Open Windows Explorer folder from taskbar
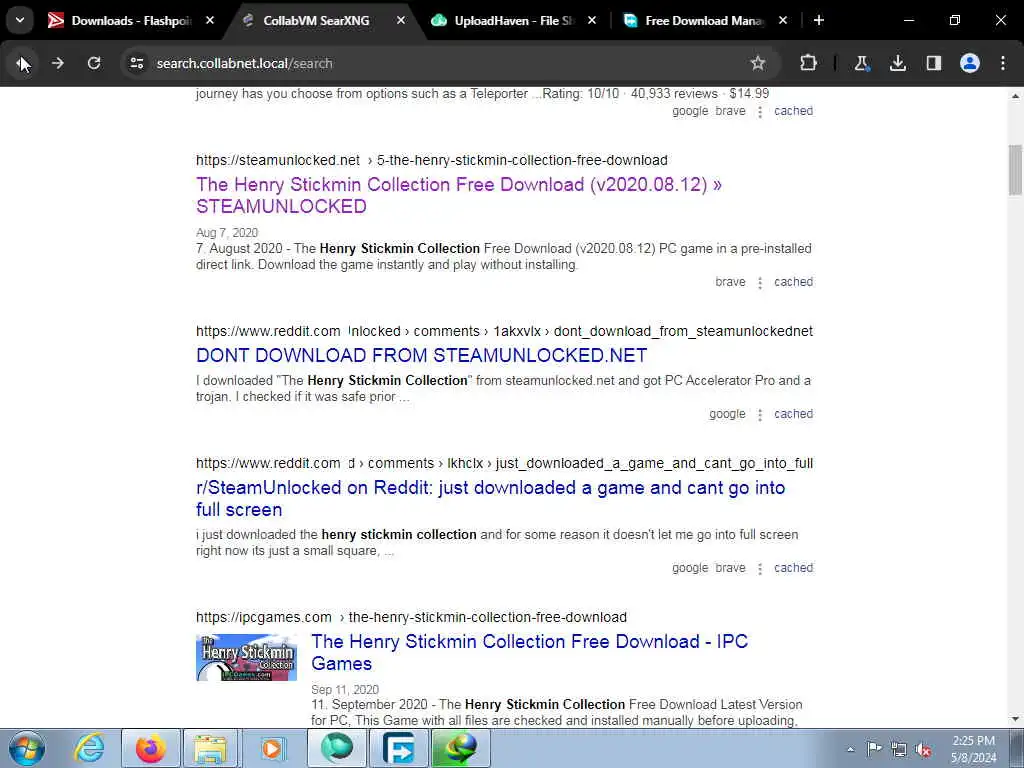The width and height of the screenshot is (1024, 768). tap(210, 748)
